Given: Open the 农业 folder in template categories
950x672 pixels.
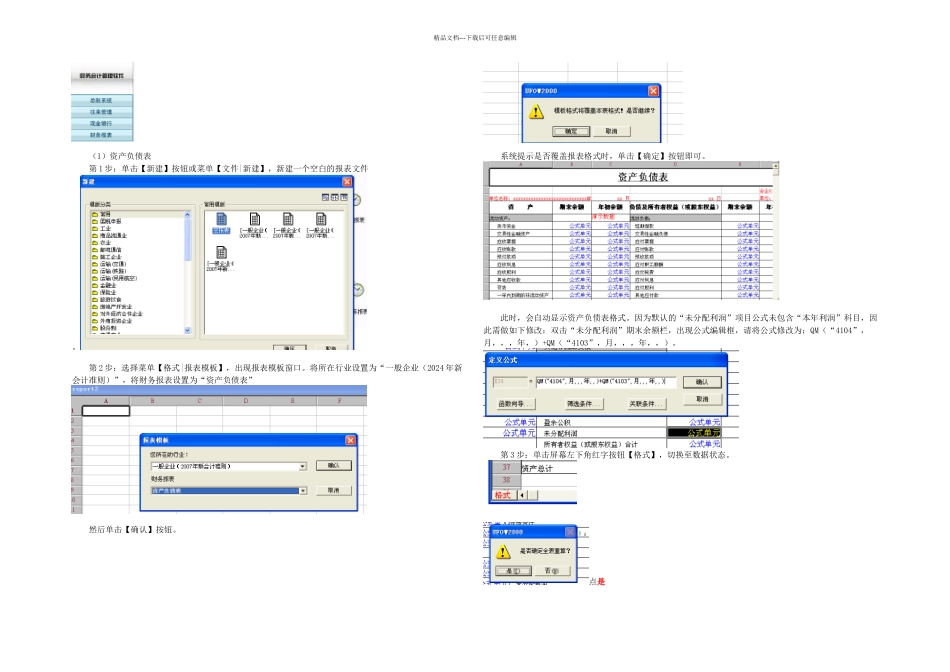Looking at the screenshot, I should pyautogui.click(x=101, y=242).
